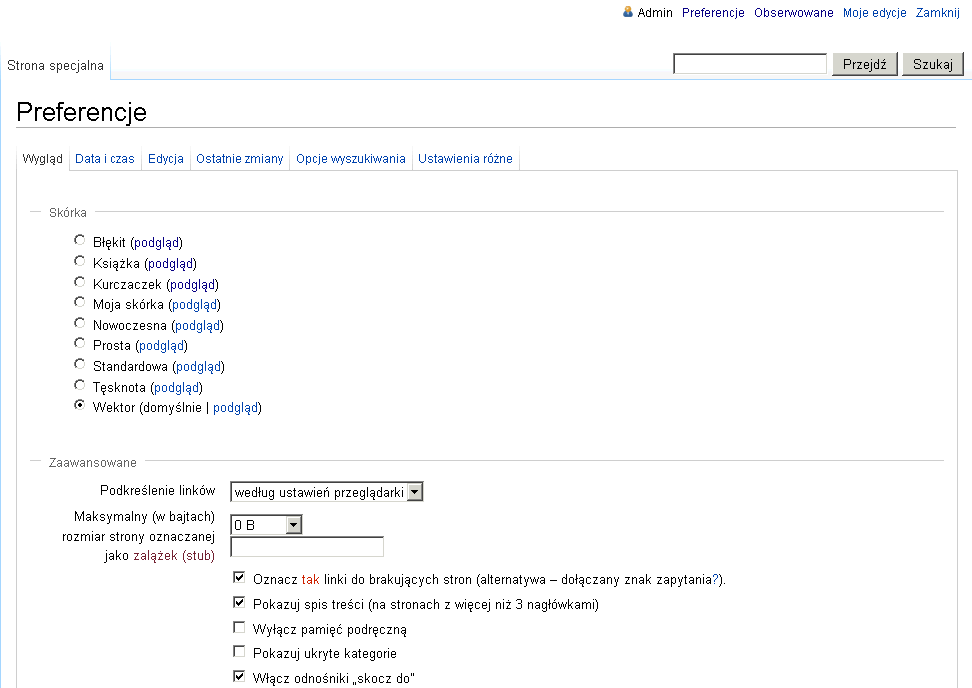This screenshot has height=688, width=972.
Task: Click the 'Moje edycje' link
Action: (x=874, y=13)
